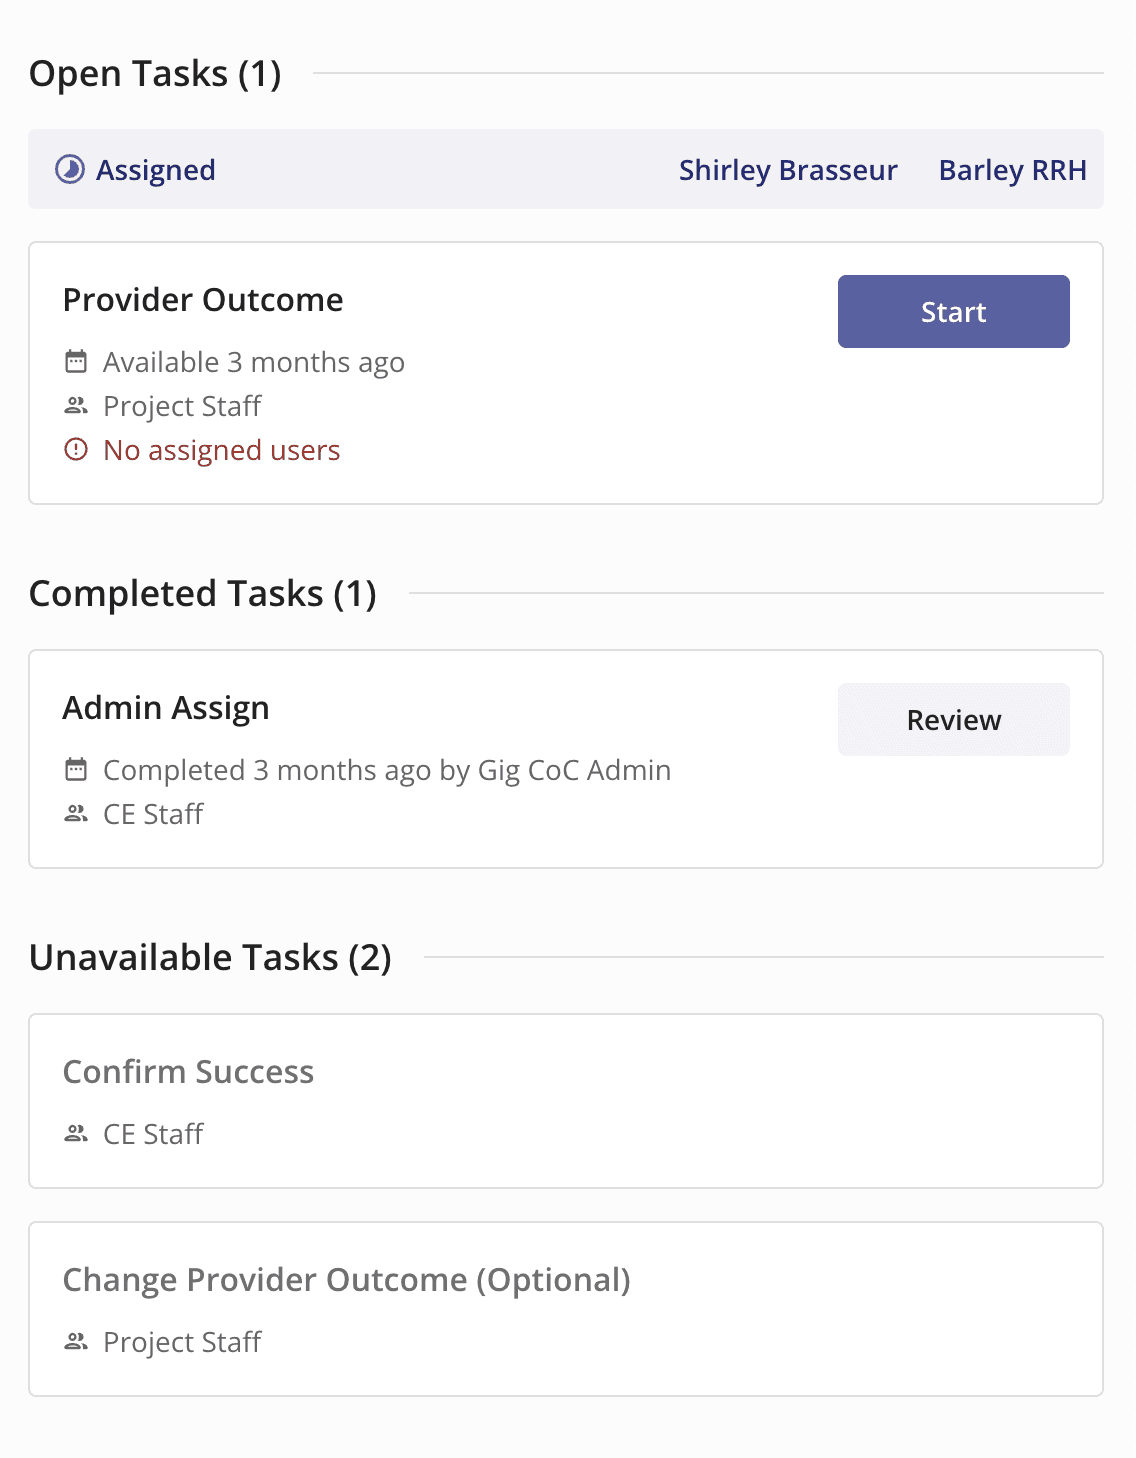Click the people icon next to Project Staff
Image resolution: width=1136 pixels, height=1458 pixels.
tap(76, 406)
